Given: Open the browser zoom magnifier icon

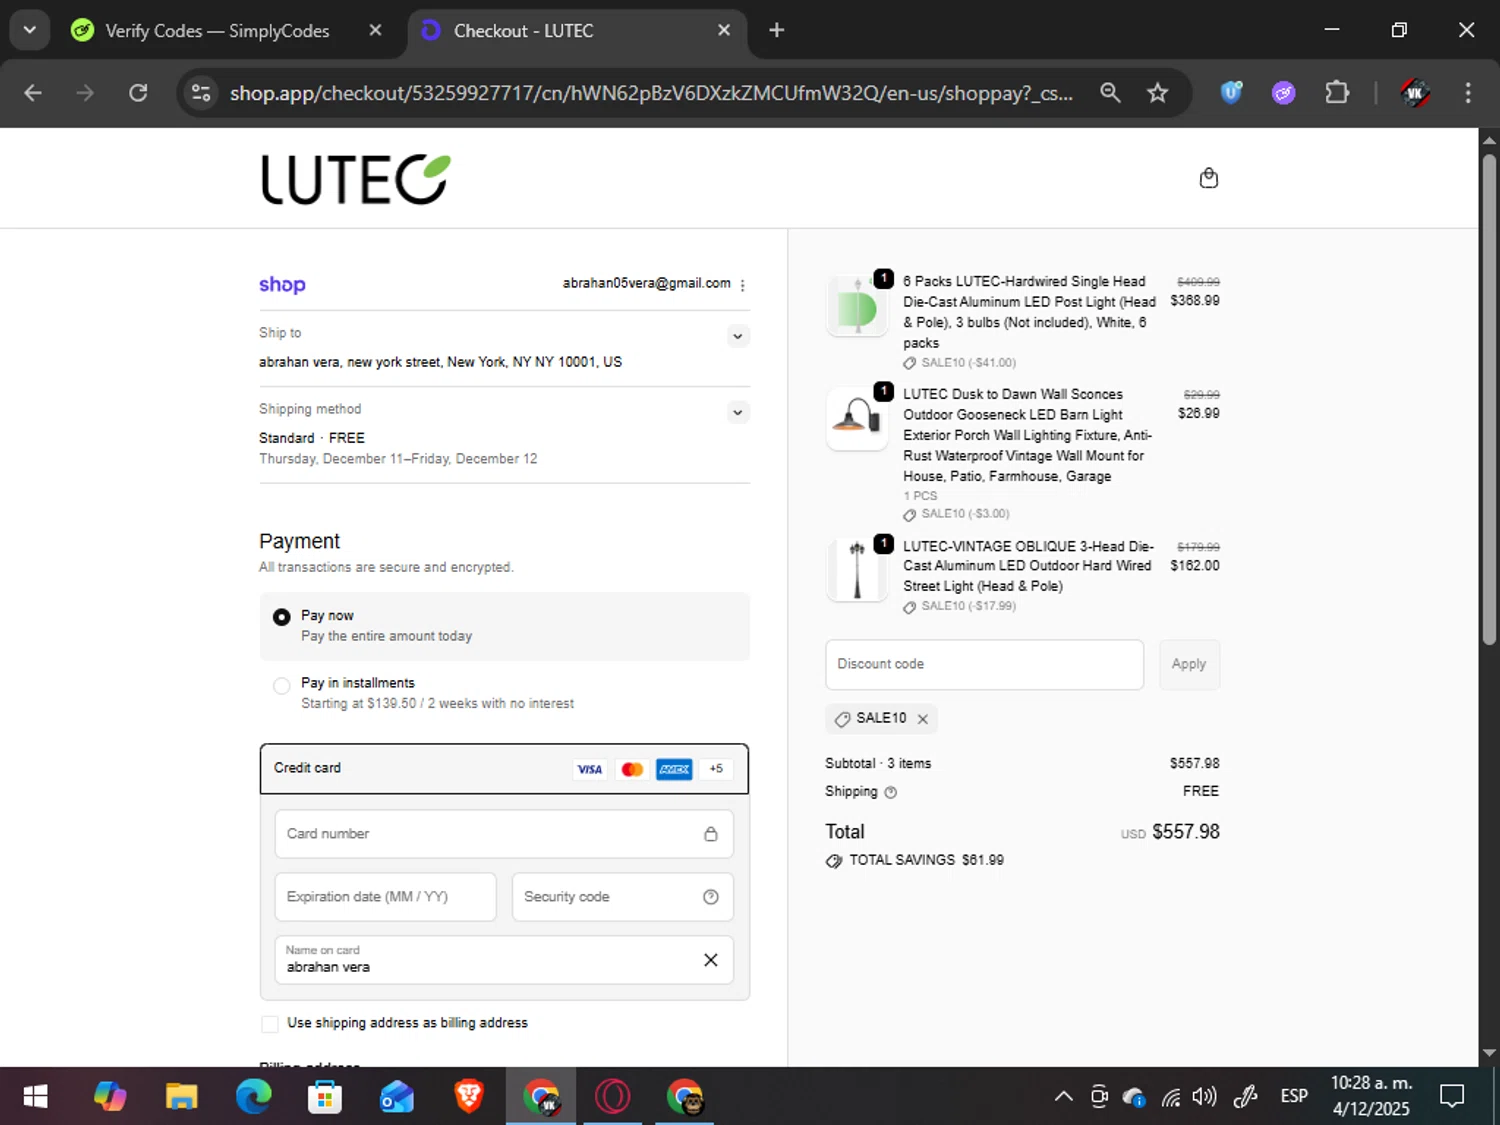Looking at the screenshot, I should coord(1110,93).
